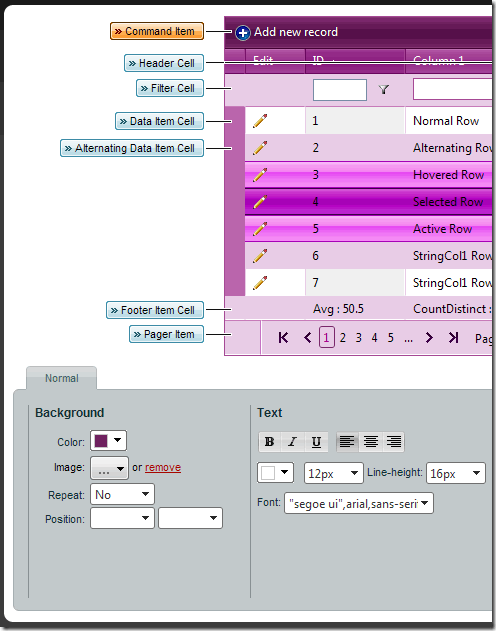Click the Selected Row cell text
Viewport: 496px width, 631px height.
(x=448, y=202)
